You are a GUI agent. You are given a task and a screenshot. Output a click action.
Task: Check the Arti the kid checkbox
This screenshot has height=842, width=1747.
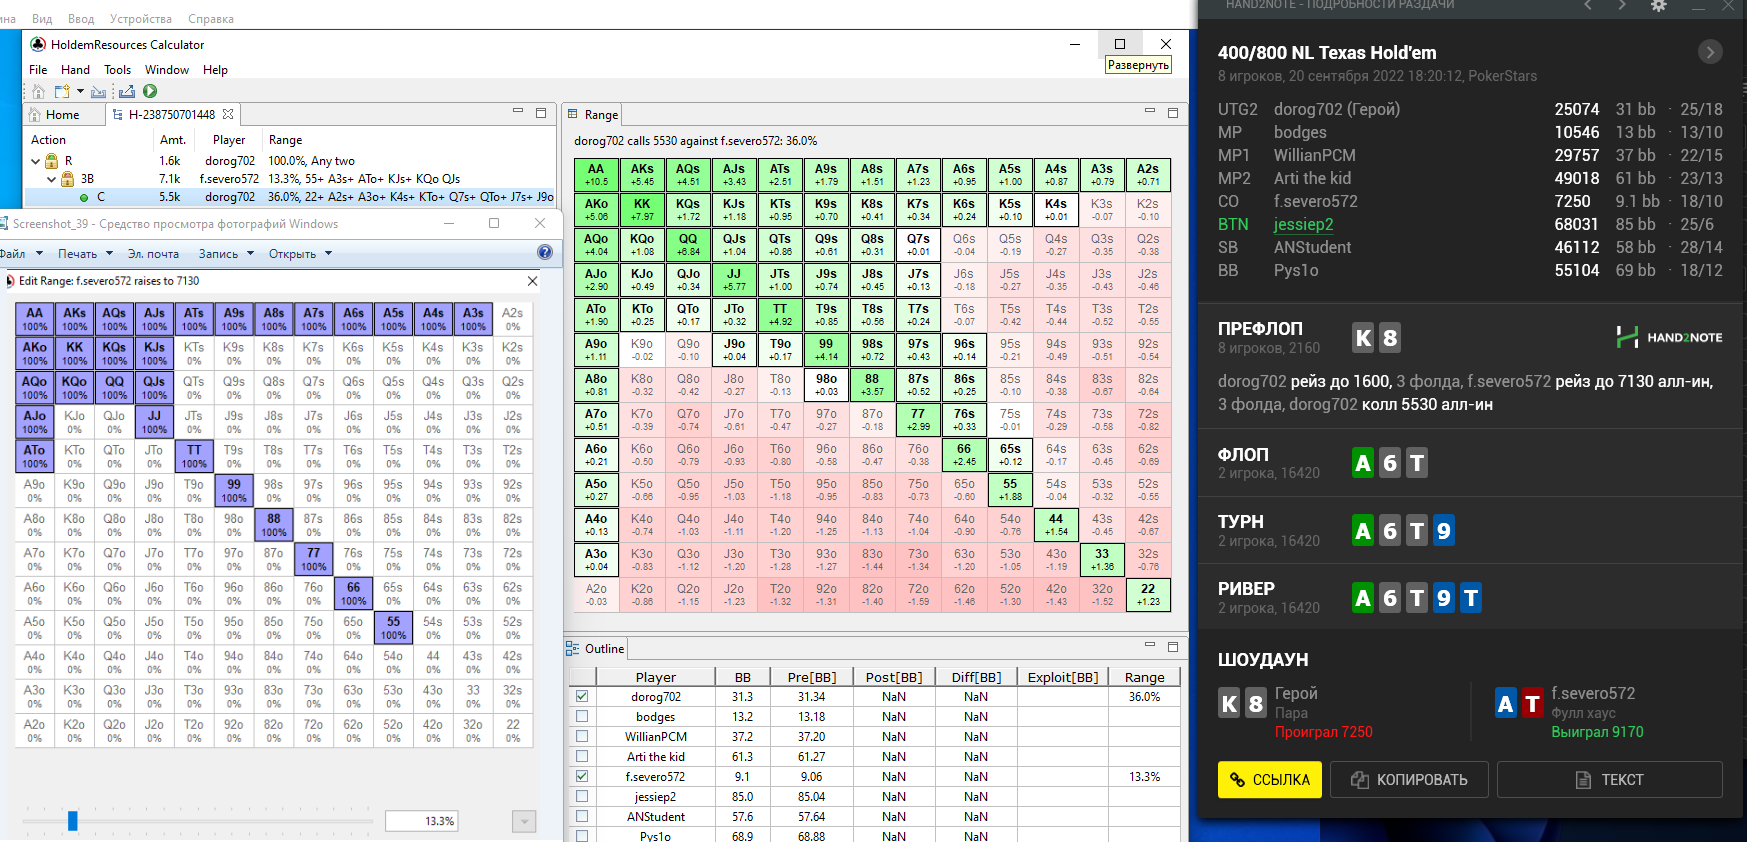pyautogui.click(x=582, y=756)
